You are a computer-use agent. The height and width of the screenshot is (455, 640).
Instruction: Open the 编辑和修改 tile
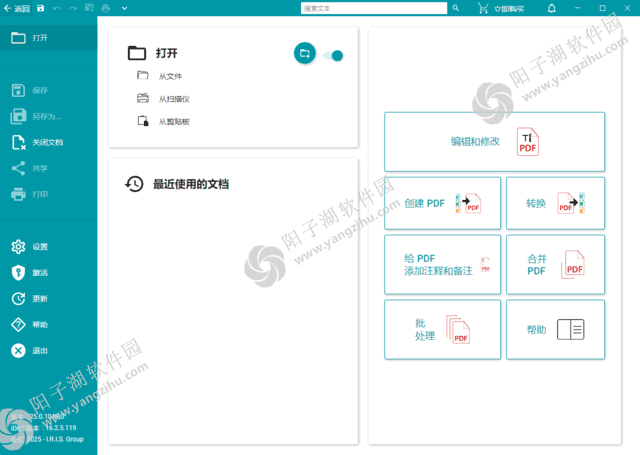coord(494,142)
